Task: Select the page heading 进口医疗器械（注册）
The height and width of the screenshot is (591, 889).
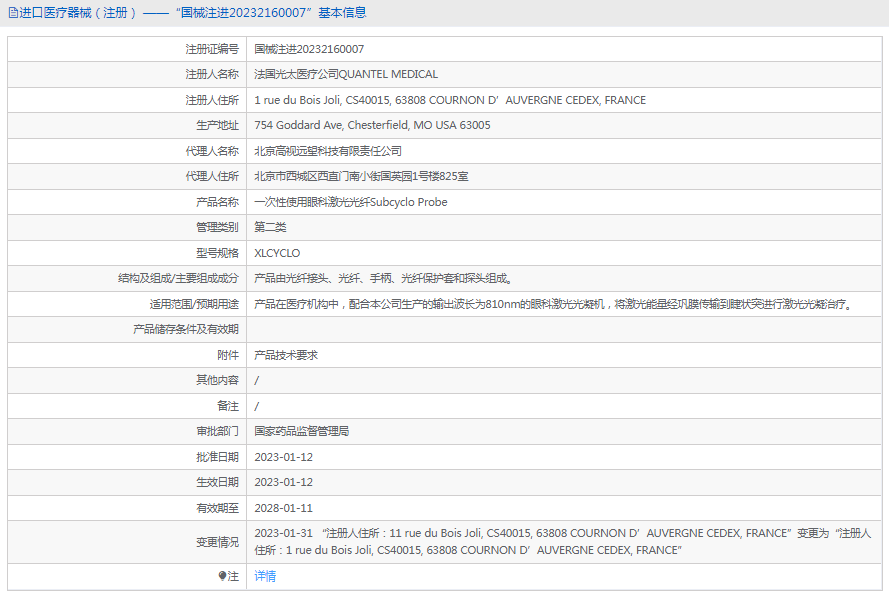Action: tap(78, 12)
